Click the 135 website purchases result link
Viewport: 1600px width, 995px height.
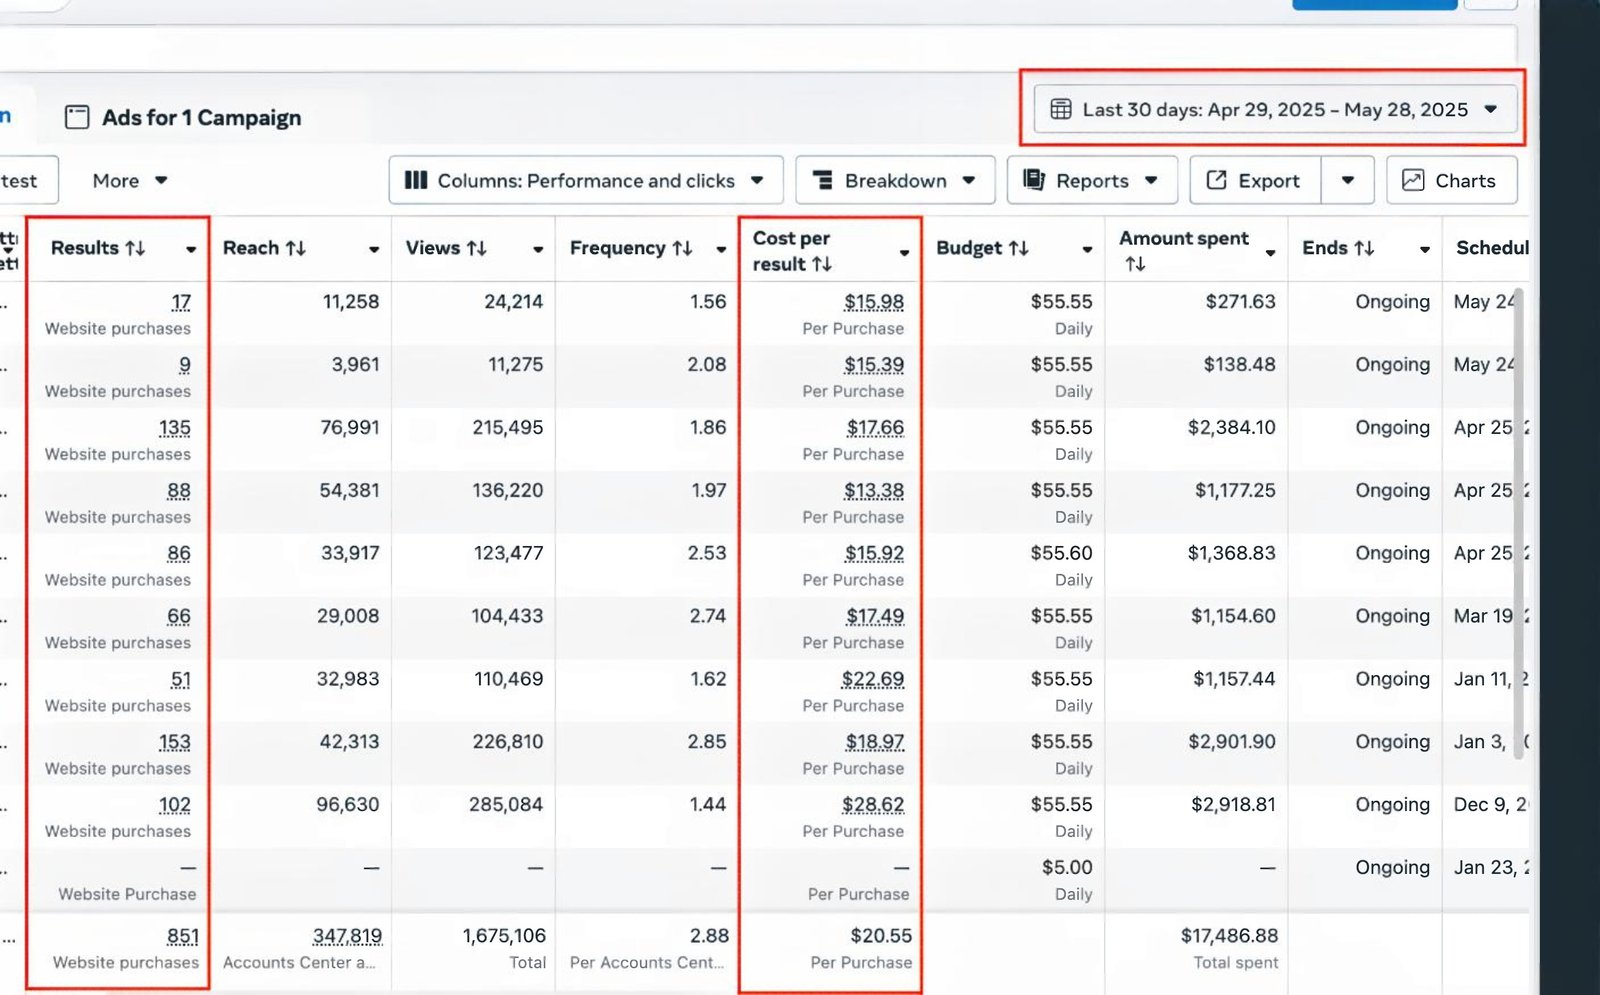[x=174, y=428]
